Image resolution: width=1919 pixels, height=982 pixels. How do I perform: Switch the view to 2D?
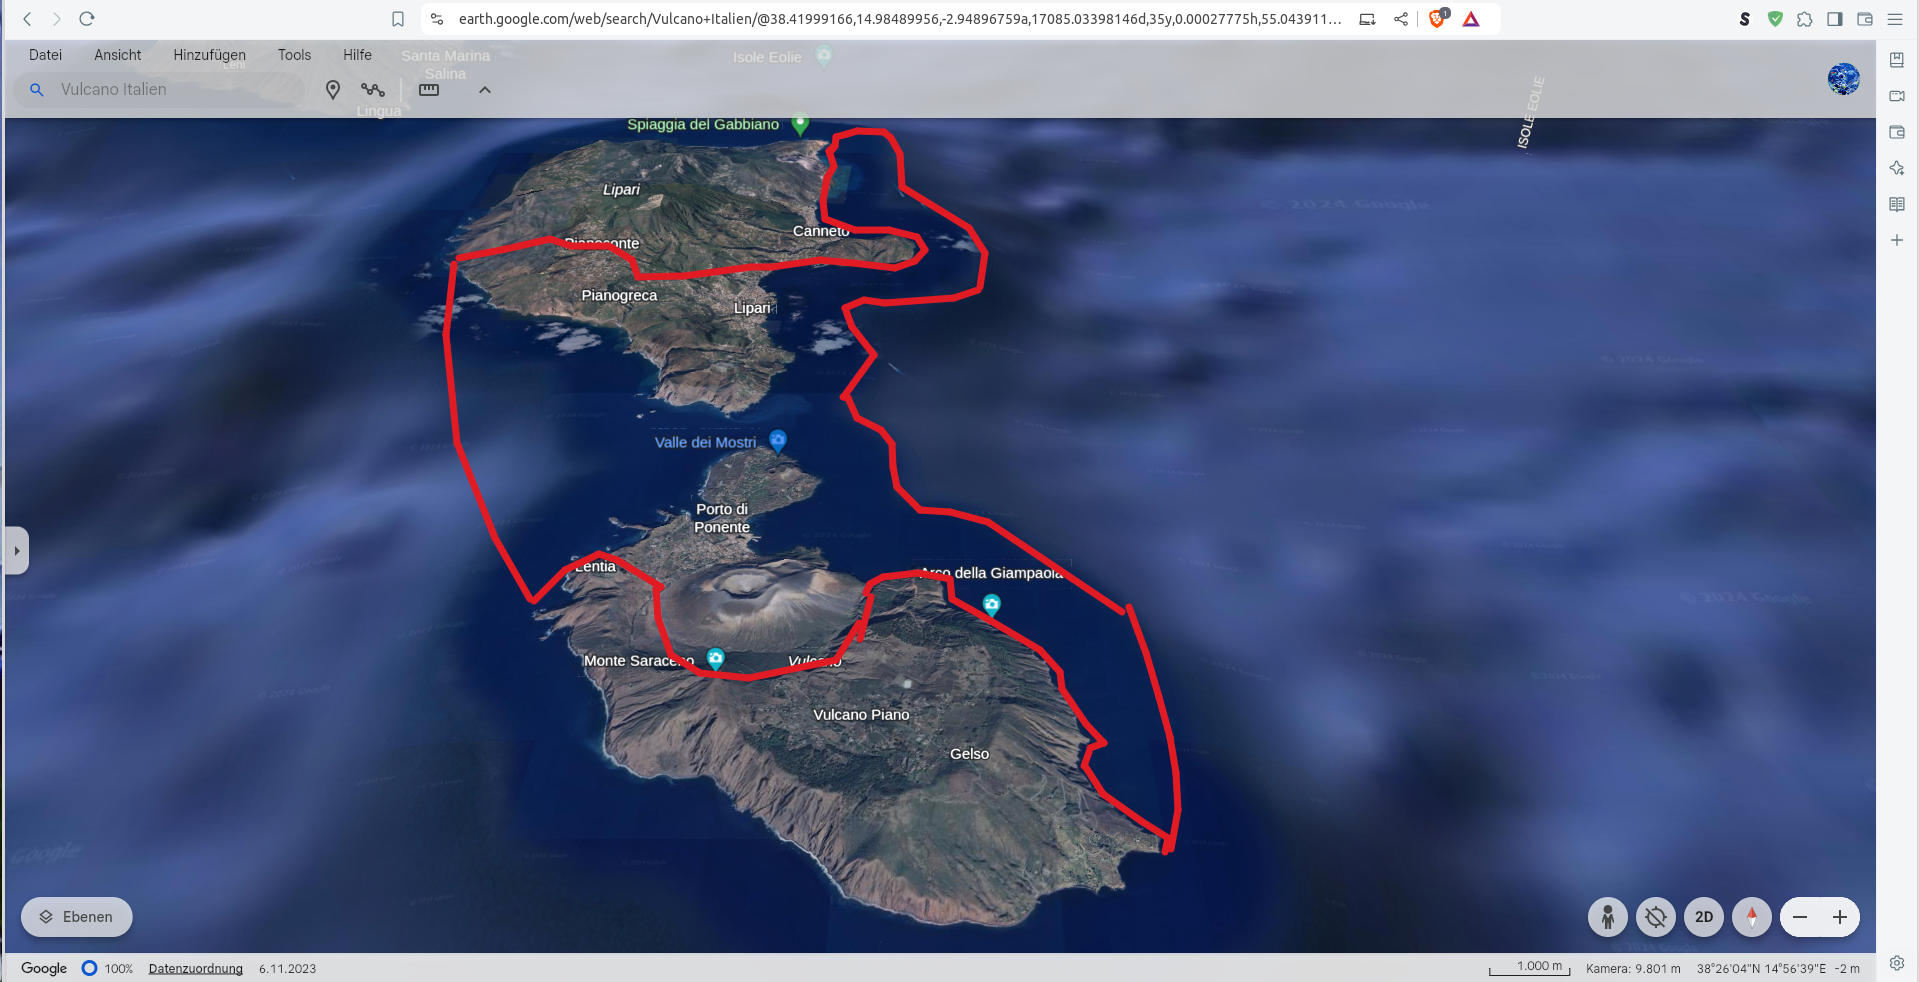(1704, 917)
